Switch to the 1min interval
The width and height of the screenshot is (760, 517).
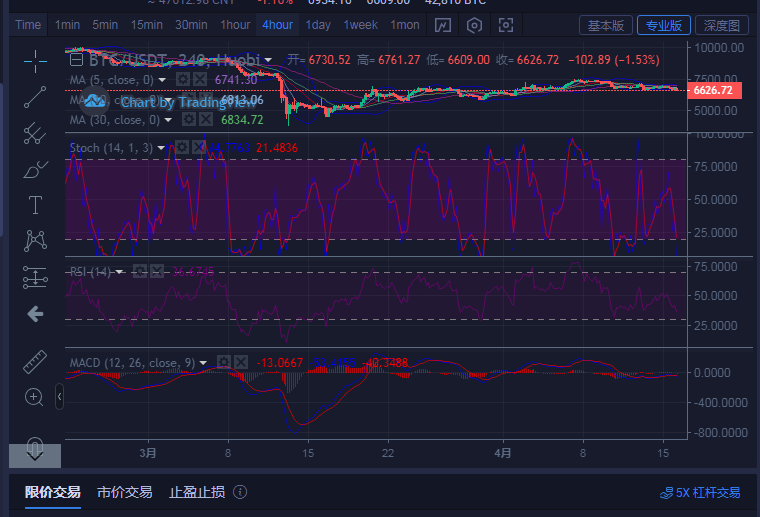(x=67, y=25)
